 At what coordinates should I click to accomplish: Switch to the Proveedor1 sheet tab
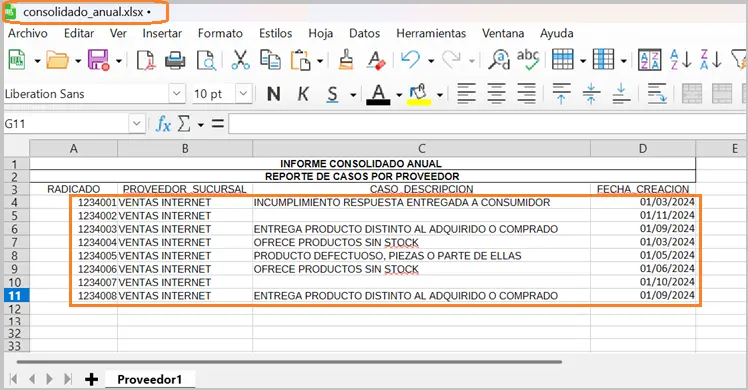(150, 379)
